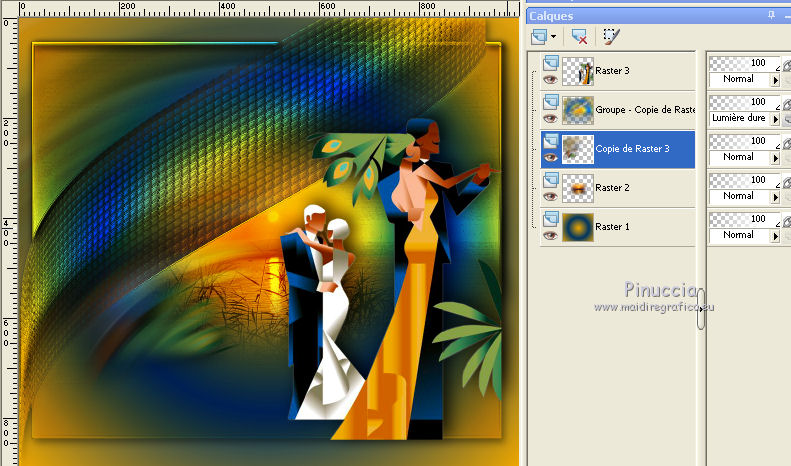This screenshot has width=791, height=466.
Task: Hide the Copie de Raster 3 layer
Action: tap(550, 157)
